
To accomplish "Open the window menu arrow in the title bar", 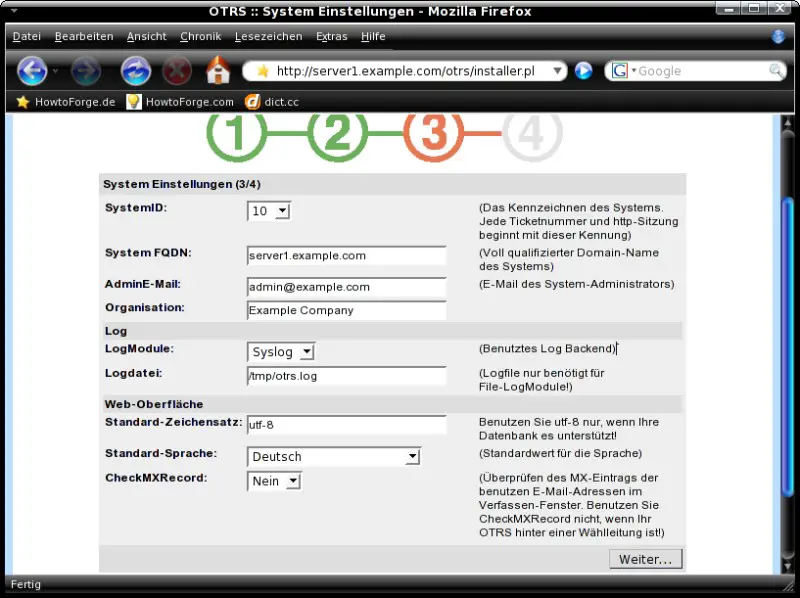I will click(x=14, y=10).
